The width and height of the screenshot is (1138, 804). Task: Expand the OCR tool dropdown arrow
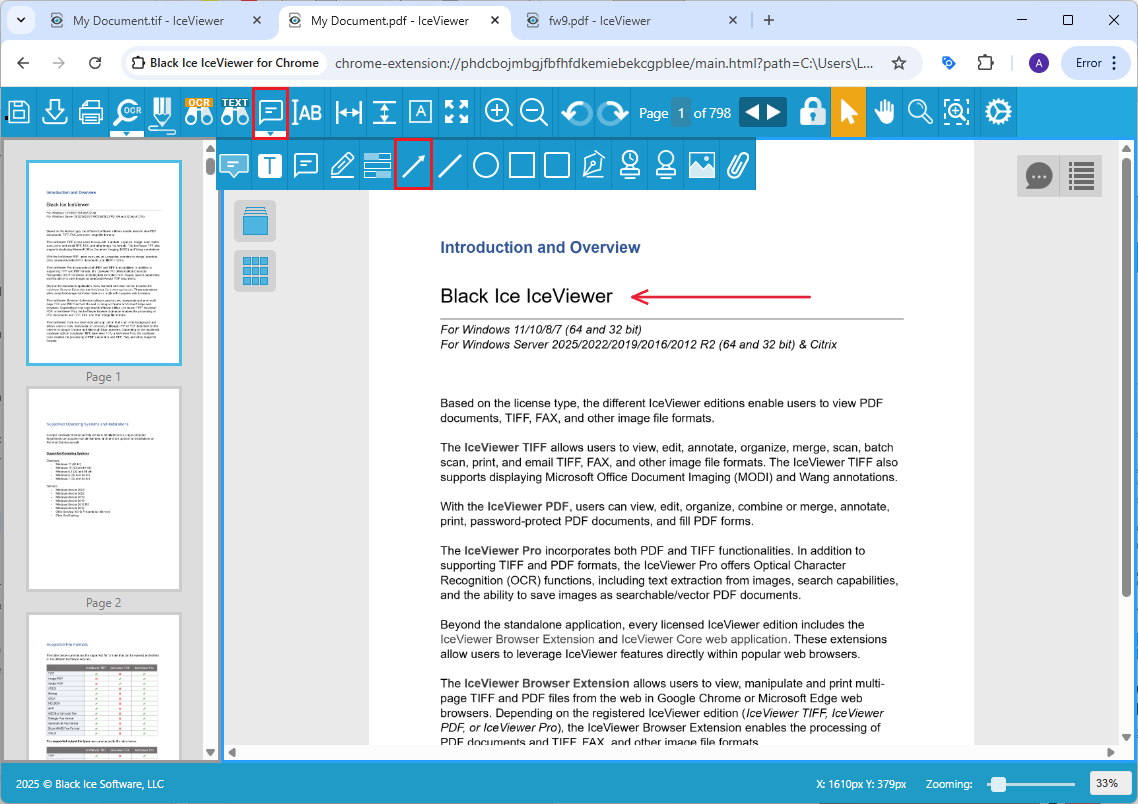coord(127,134)
